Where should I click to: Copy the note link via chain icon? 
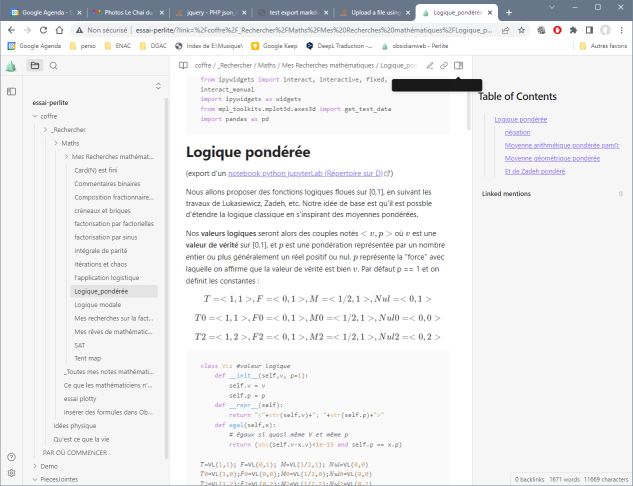(444, 65)
